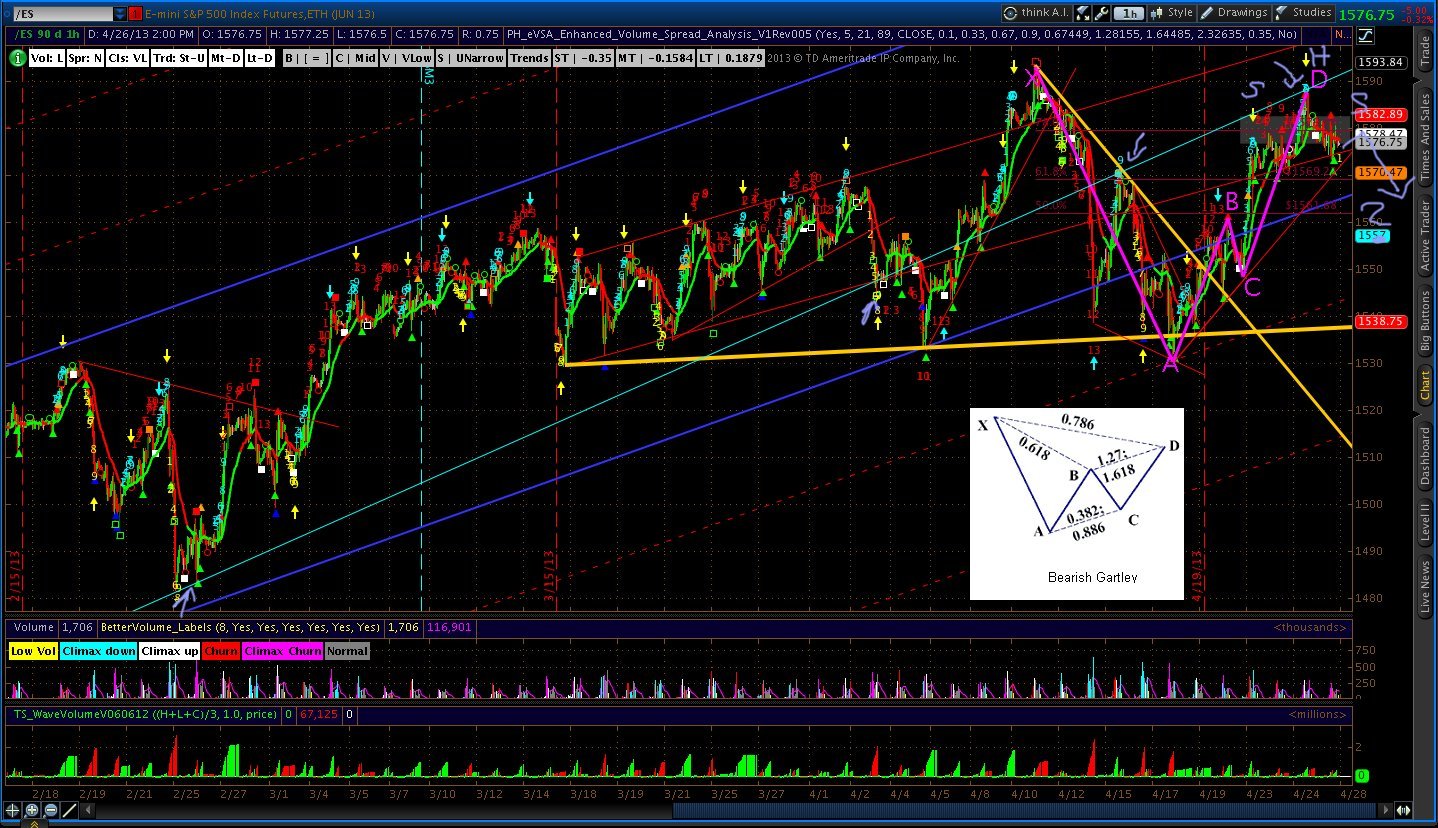Click the wrench chart settings icon
Viewport: 1438px width, 828px height.
click(1100, 13)
